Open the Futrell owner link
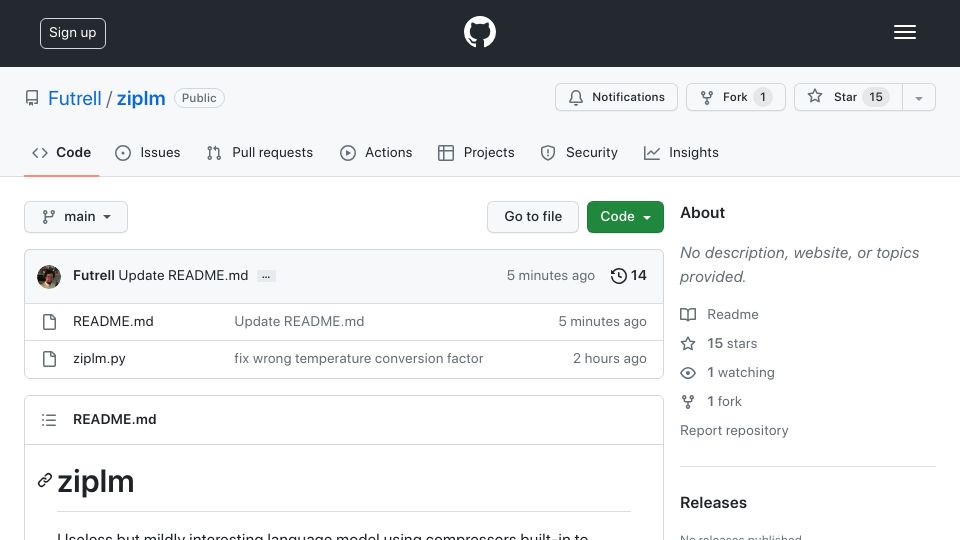Viewport: 960px width, 540px height. click(x=75, y=98)
